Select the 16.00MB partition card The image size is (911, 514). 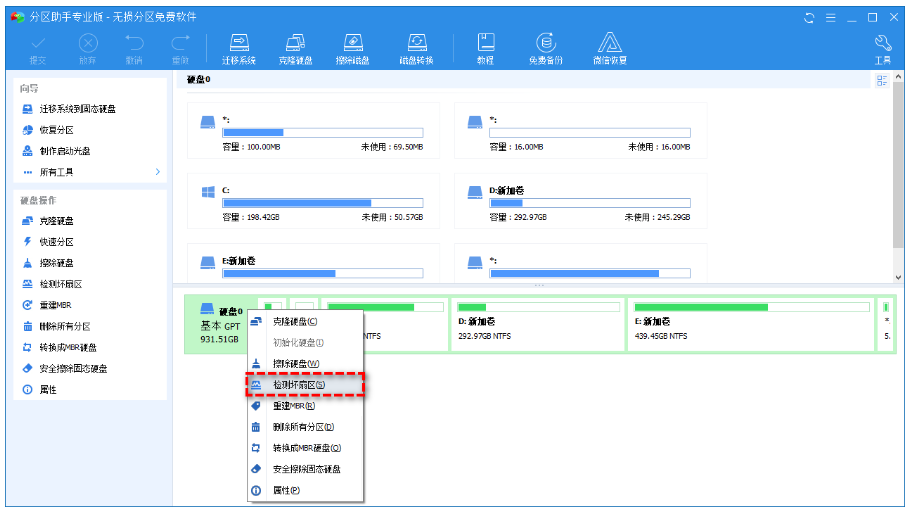(580, 131)
